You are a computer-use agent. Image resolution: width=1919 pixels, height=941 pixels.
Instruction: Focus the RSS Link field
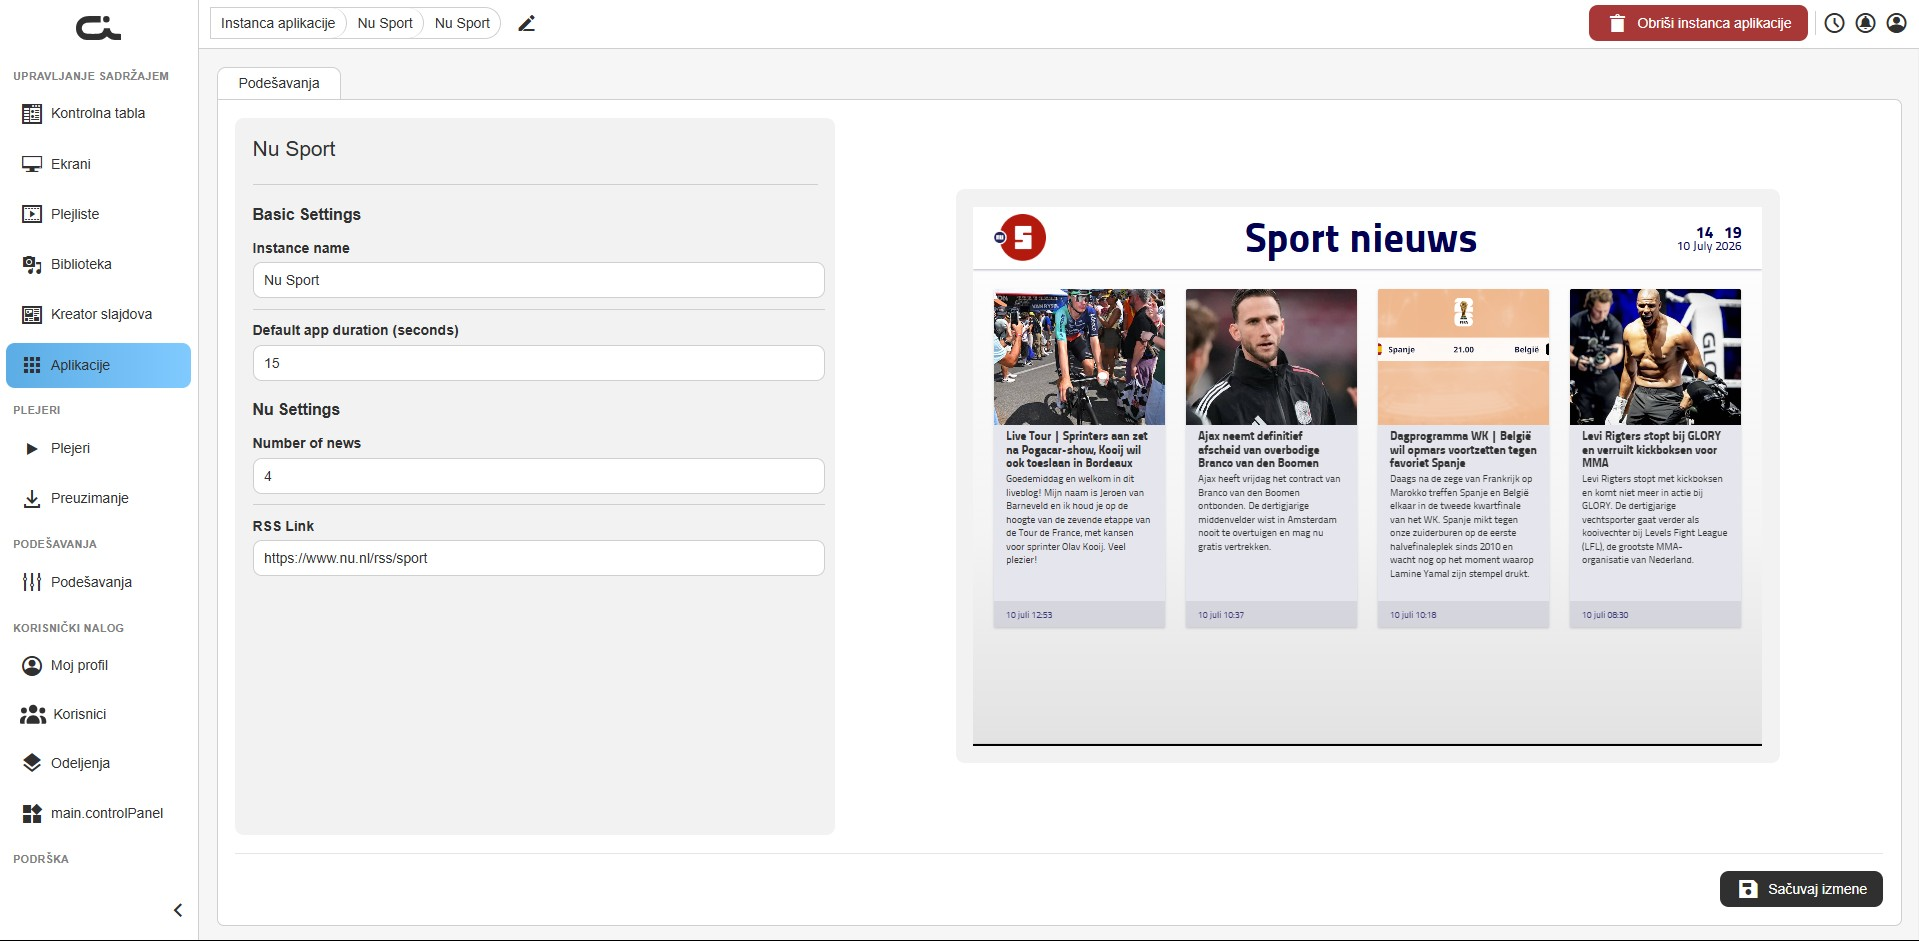click(538, 558)
